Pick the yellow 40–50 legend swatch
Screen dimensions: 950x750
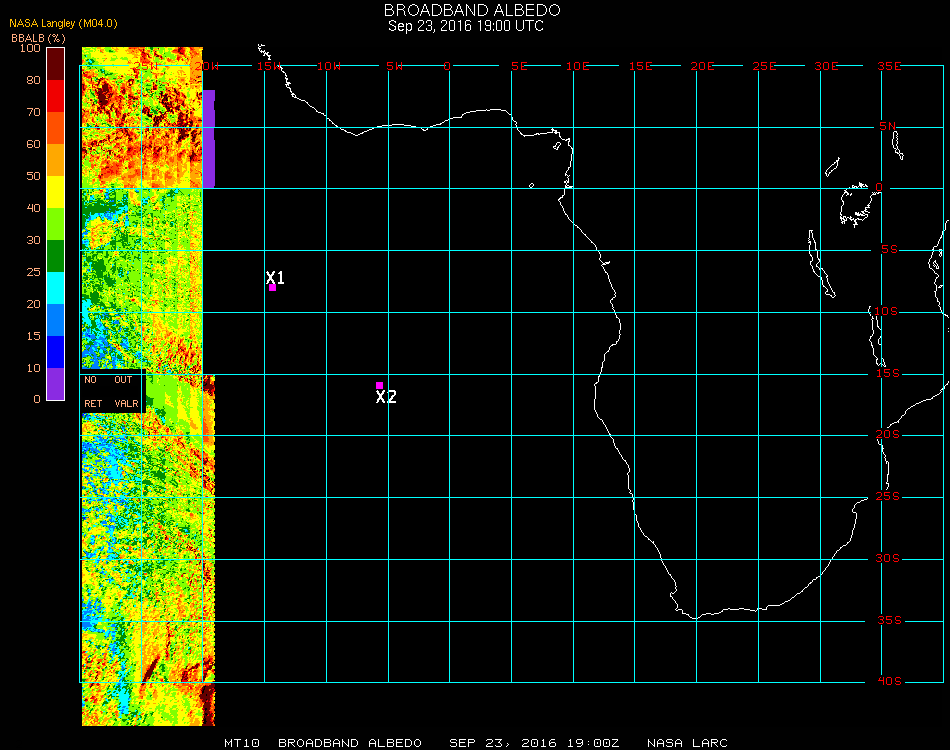(x=56, y=191)
